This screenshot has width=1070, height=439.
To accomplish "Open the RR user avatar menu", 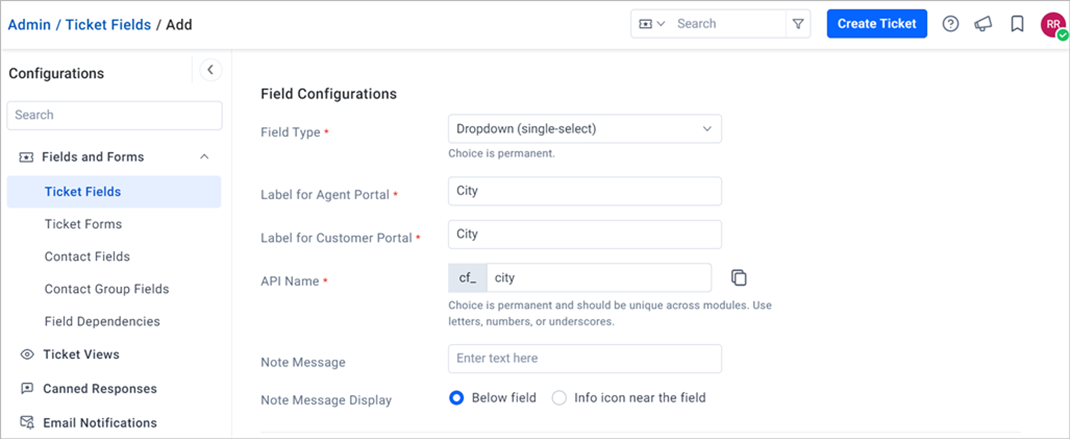I will 1053,25.
